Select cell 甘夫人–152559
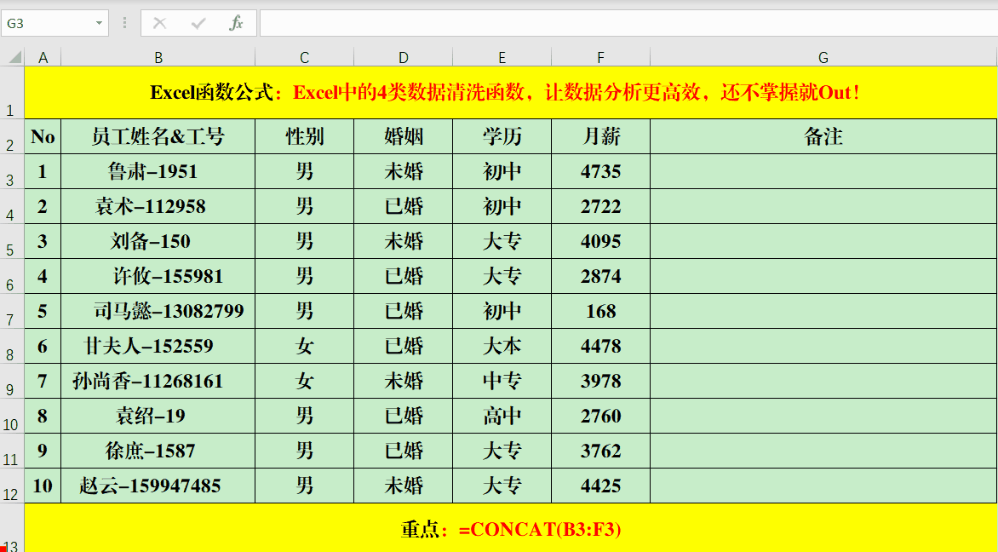The image size is (998, 552). click(x=158, y=346)
